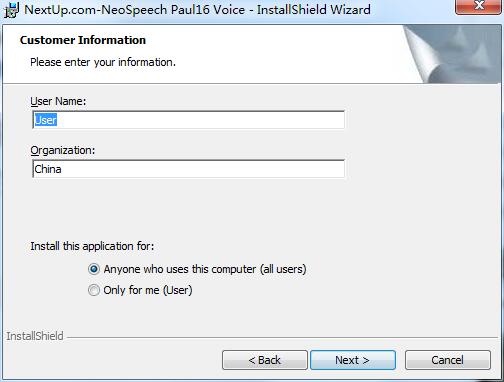Click the 'Anyone who uses this computer (all users)' label
Viewport: 504px width, 382px height.
tap(205, 269)
